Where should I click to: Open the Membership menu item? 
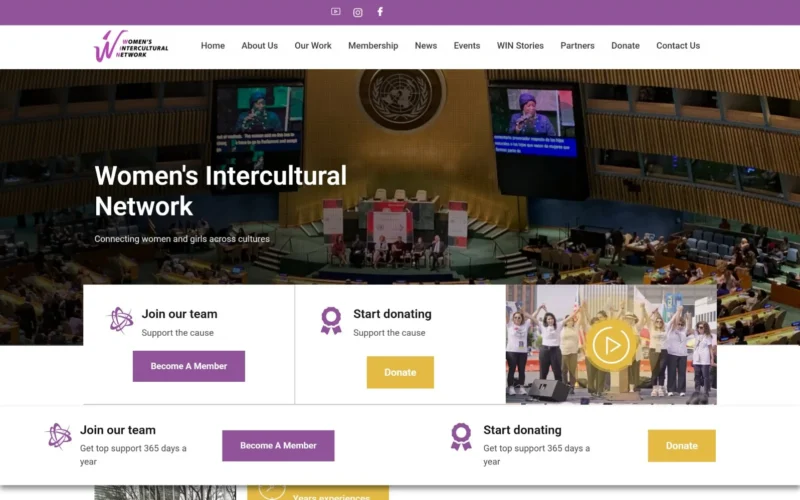[373, 45]
